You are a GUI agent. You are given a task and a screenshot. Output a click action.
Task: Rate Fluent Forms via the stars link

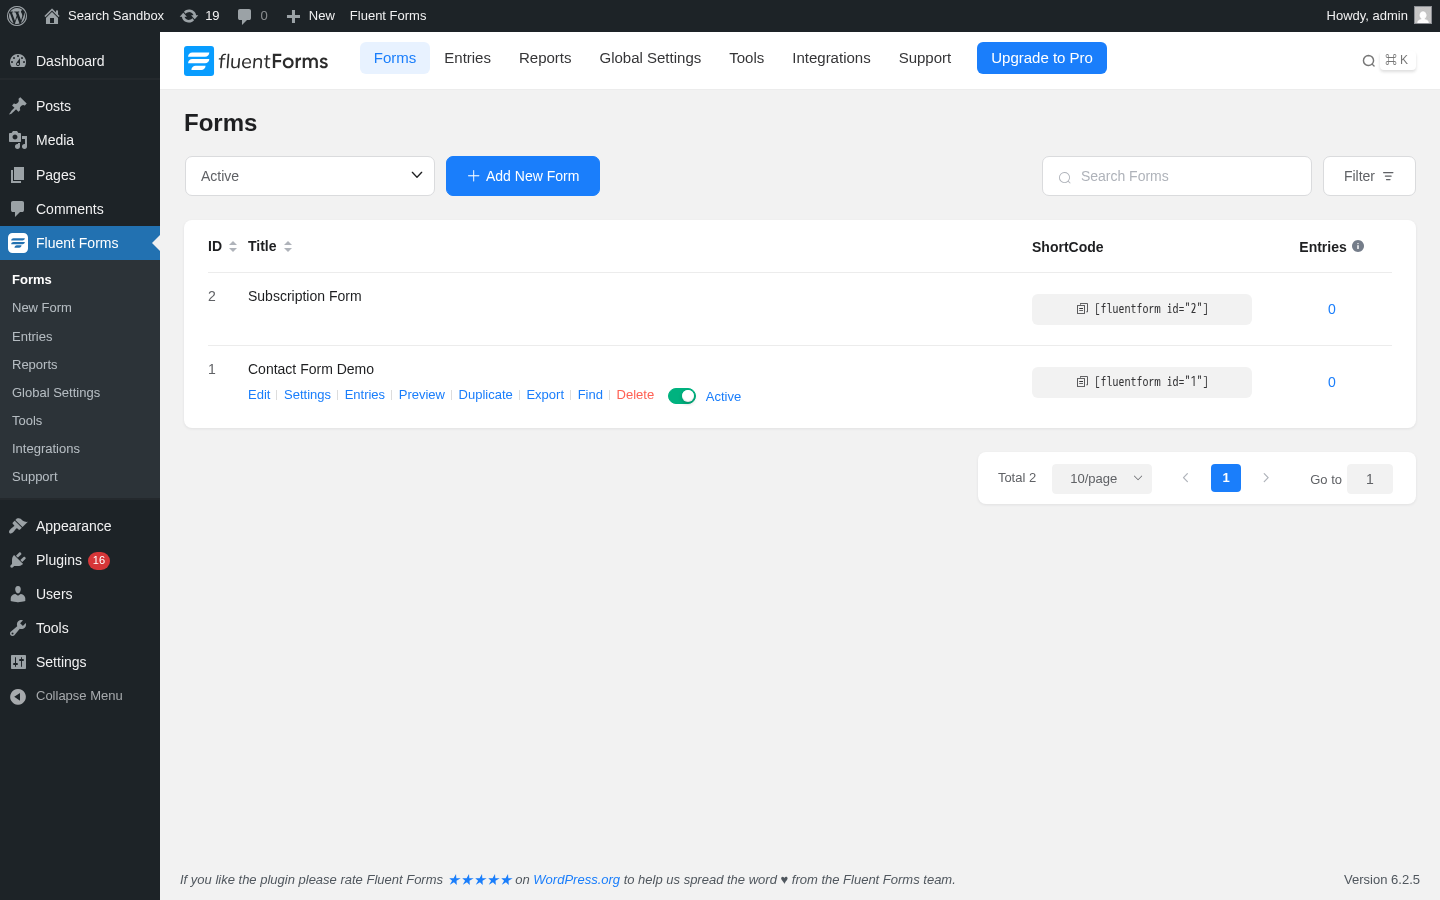tap(480, 880)
